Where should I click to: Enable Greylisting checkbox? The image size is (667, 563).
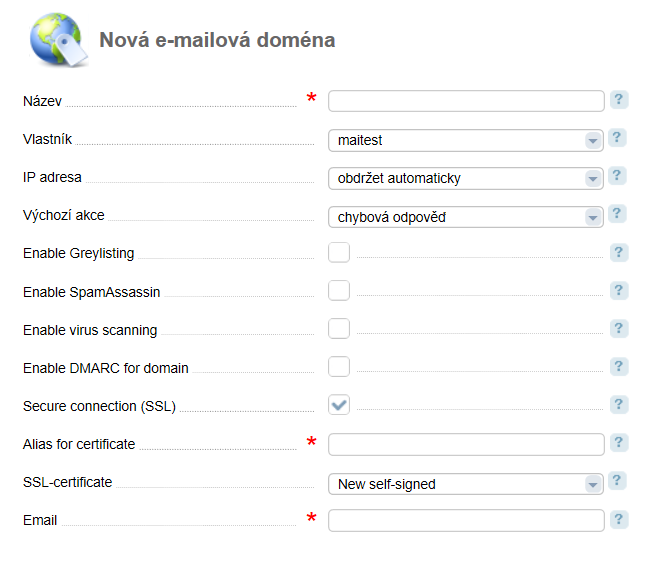(339, 253)
